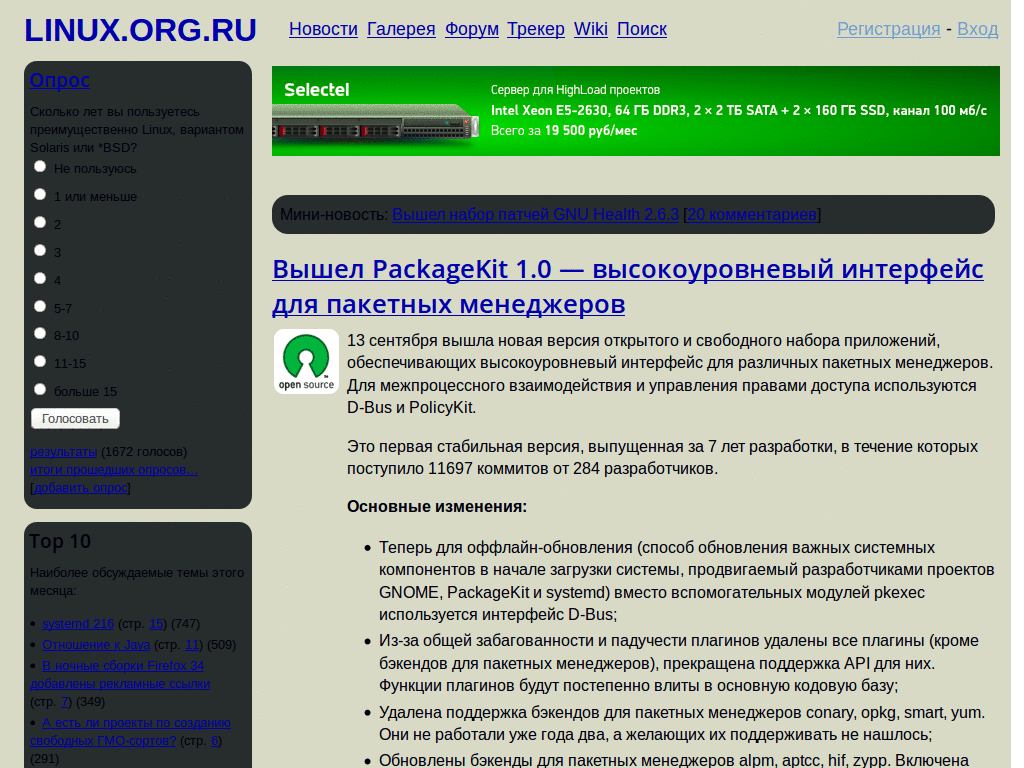Go to LINUX.ORG.RU home logo
The image size is (1024, 768).
click(140, 30)
